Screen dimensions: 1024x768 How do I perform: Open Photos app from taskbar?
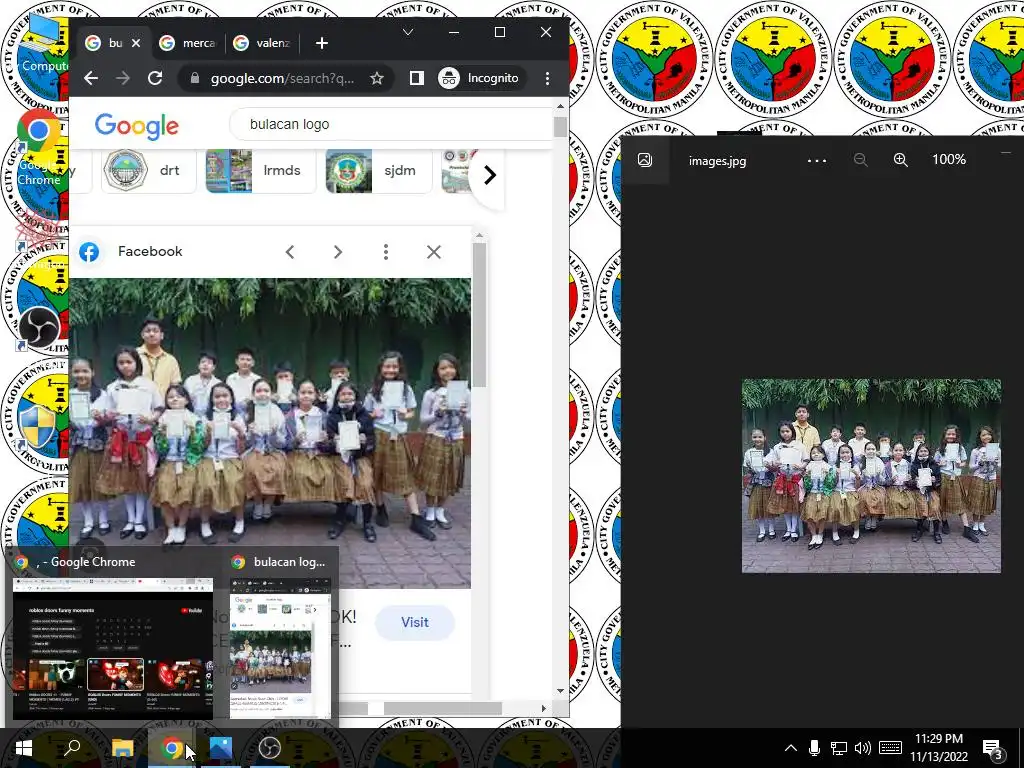[221, 748]
